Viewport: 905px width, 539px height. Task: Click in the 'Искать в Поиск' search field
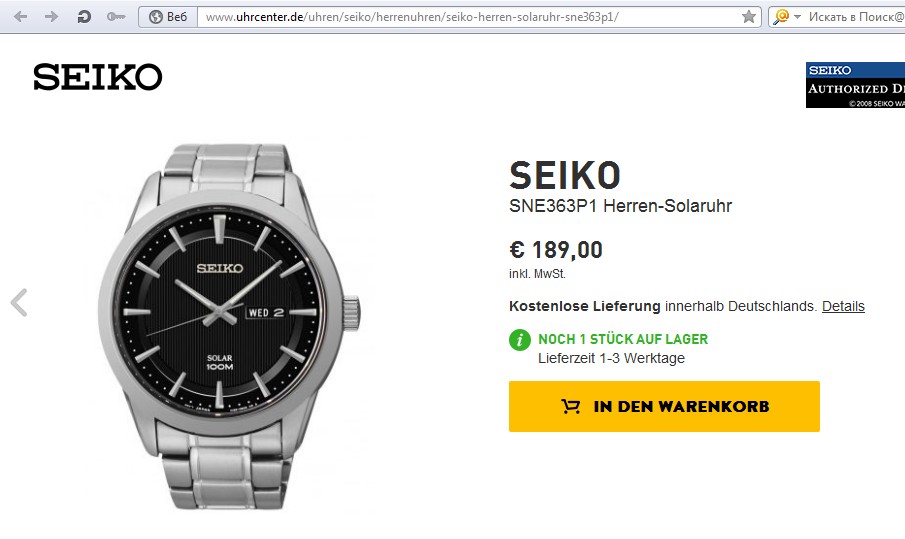(x=855, y=16)
